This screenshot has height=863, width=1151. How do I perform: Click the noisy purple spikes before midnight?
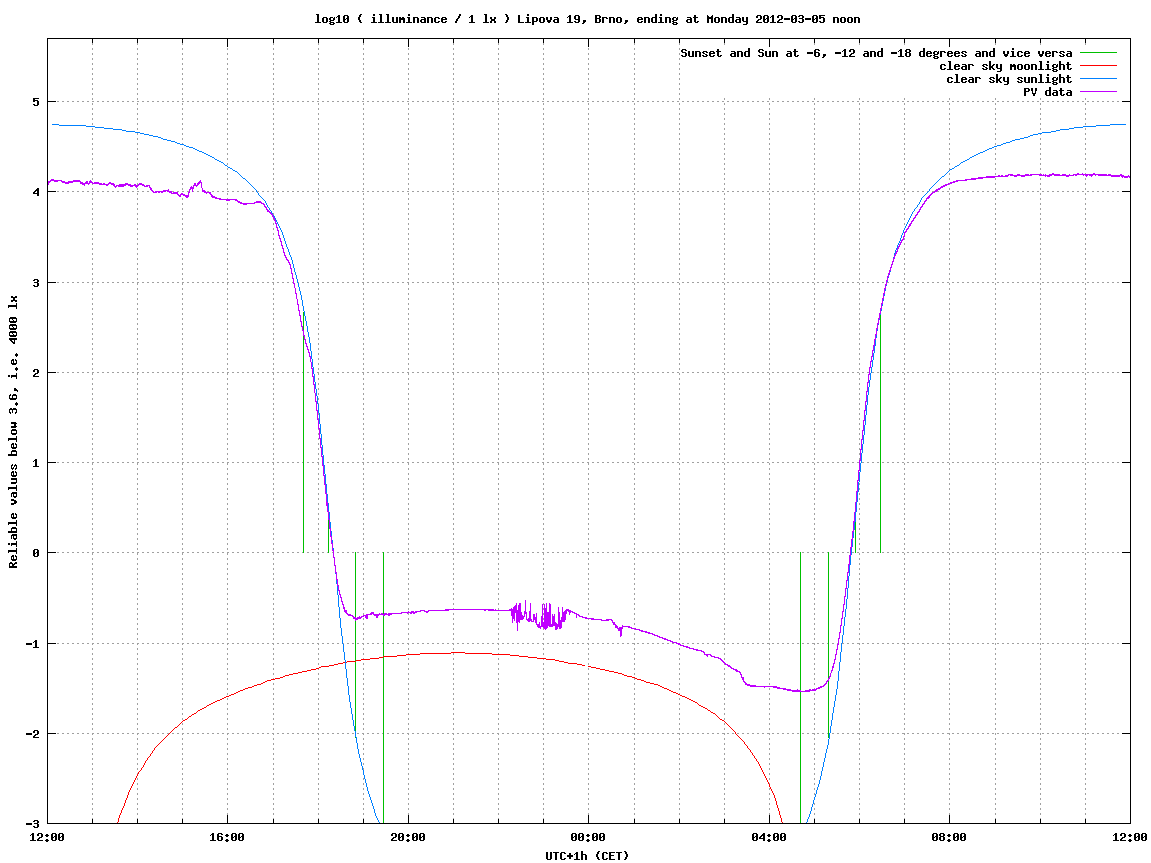(540, 615)
